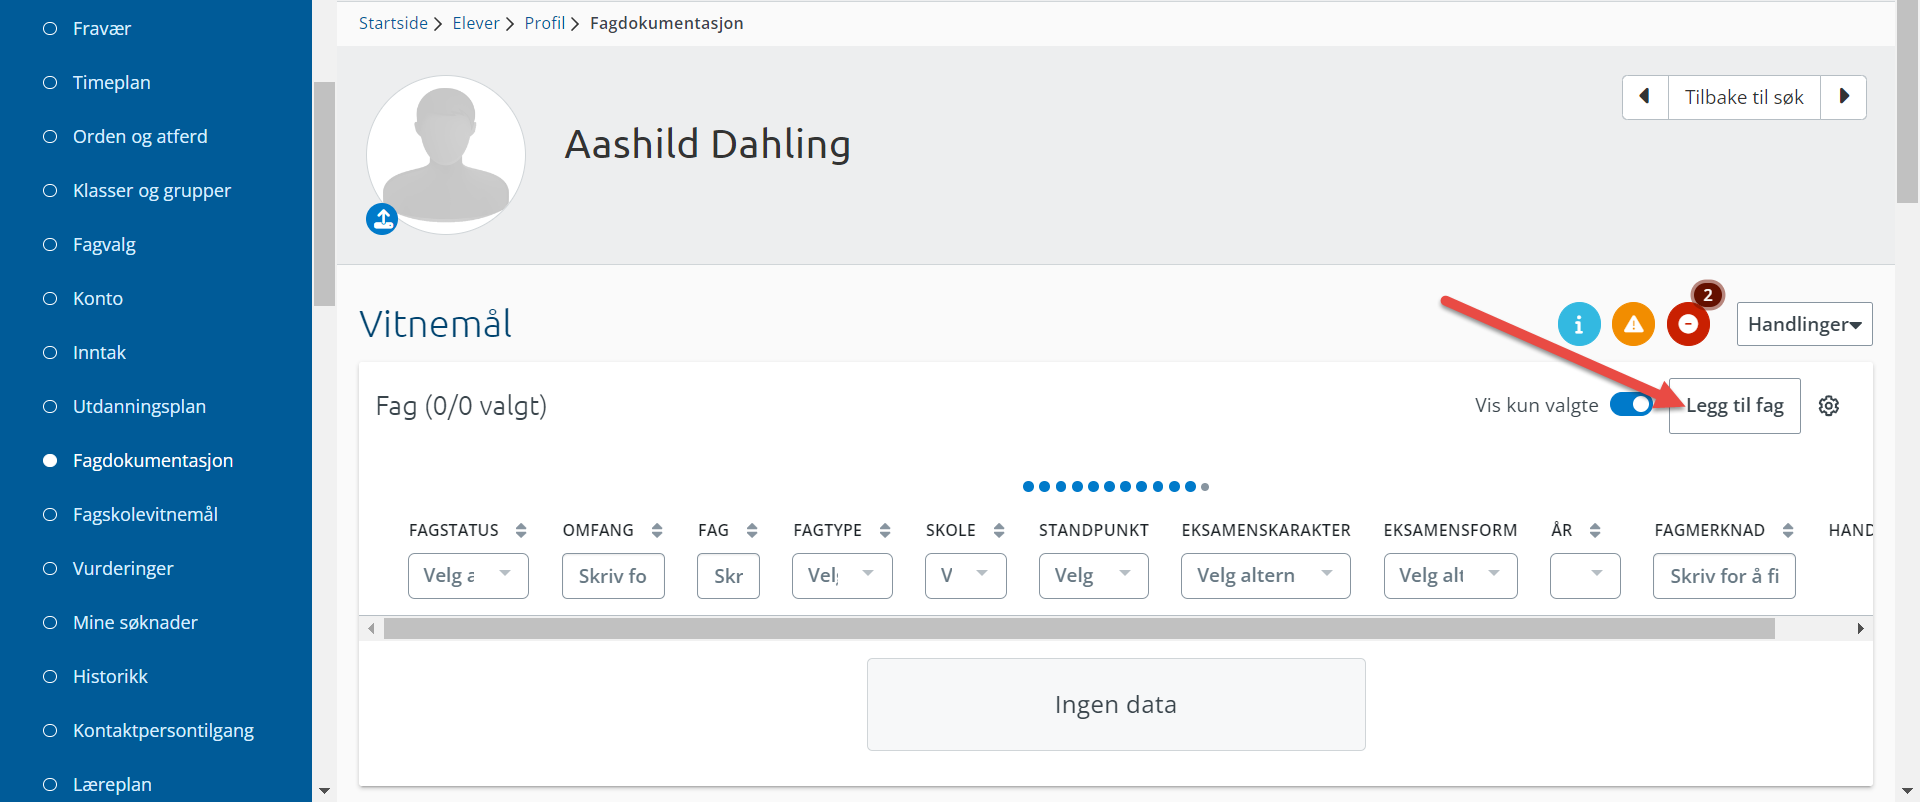Click the Legg til fag button
The image size is (1920, 802).
coord(1734,406)
